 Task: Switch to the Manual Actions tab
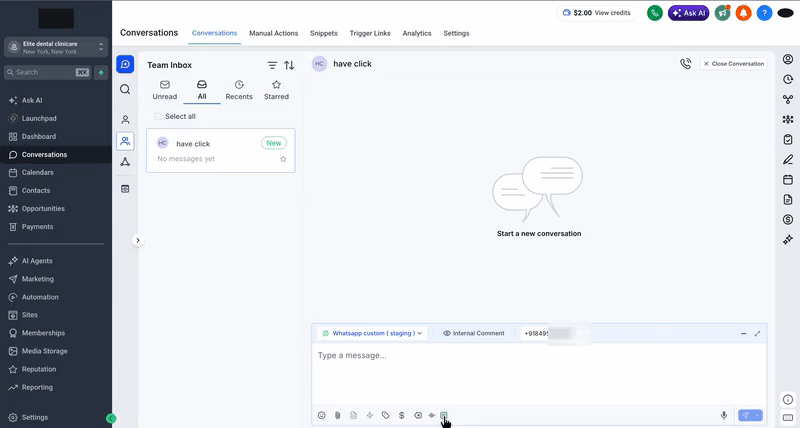pyautogui.click(x=273, y=33)
